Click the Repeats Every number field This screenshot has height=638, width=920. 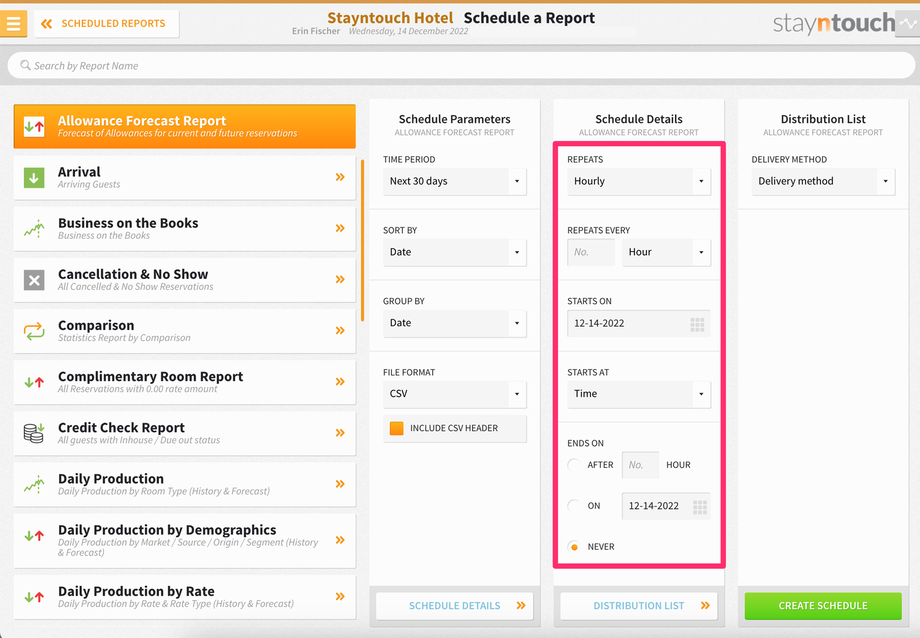[x=591, y=252]
